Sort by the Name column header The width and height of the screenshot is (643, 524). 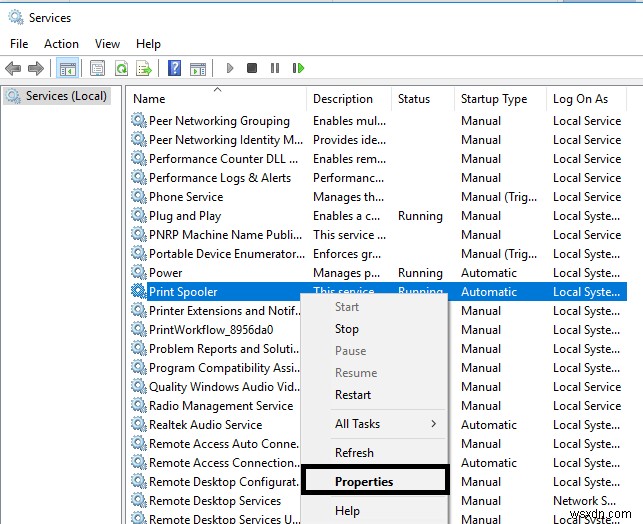pyautogui.click(x=218, y=99)
